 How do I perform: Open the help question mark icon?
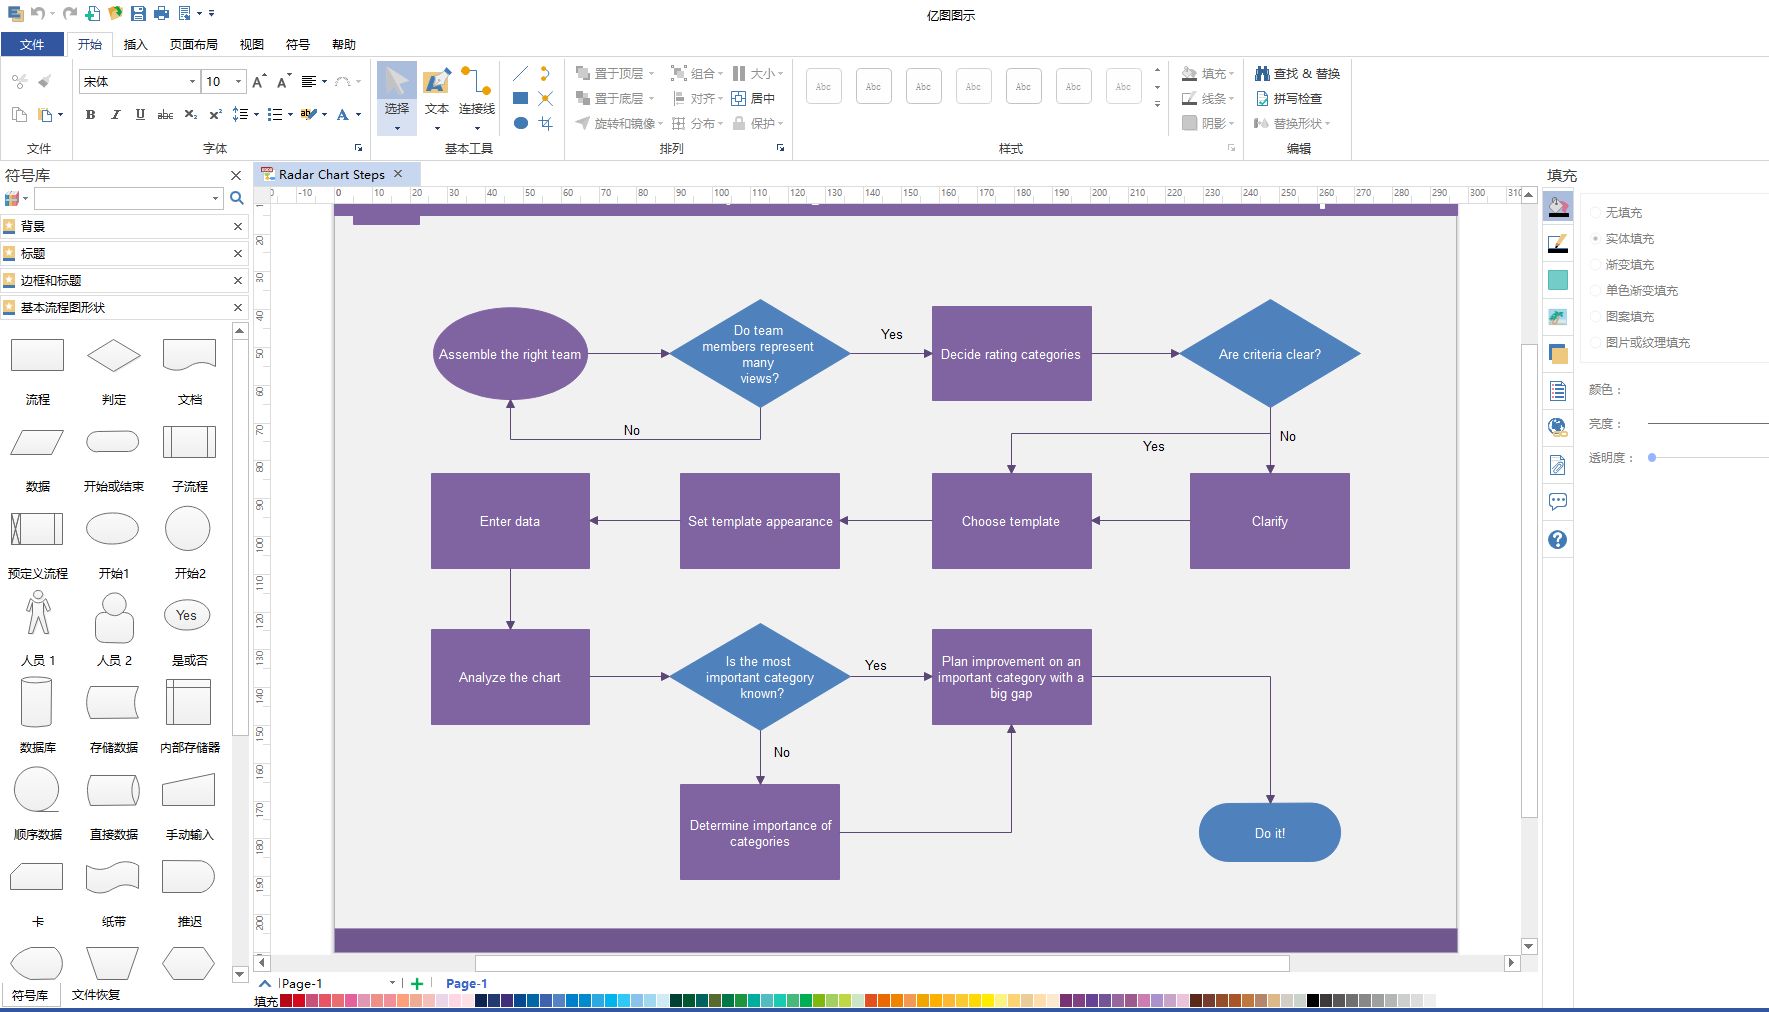coord(1558,540)
